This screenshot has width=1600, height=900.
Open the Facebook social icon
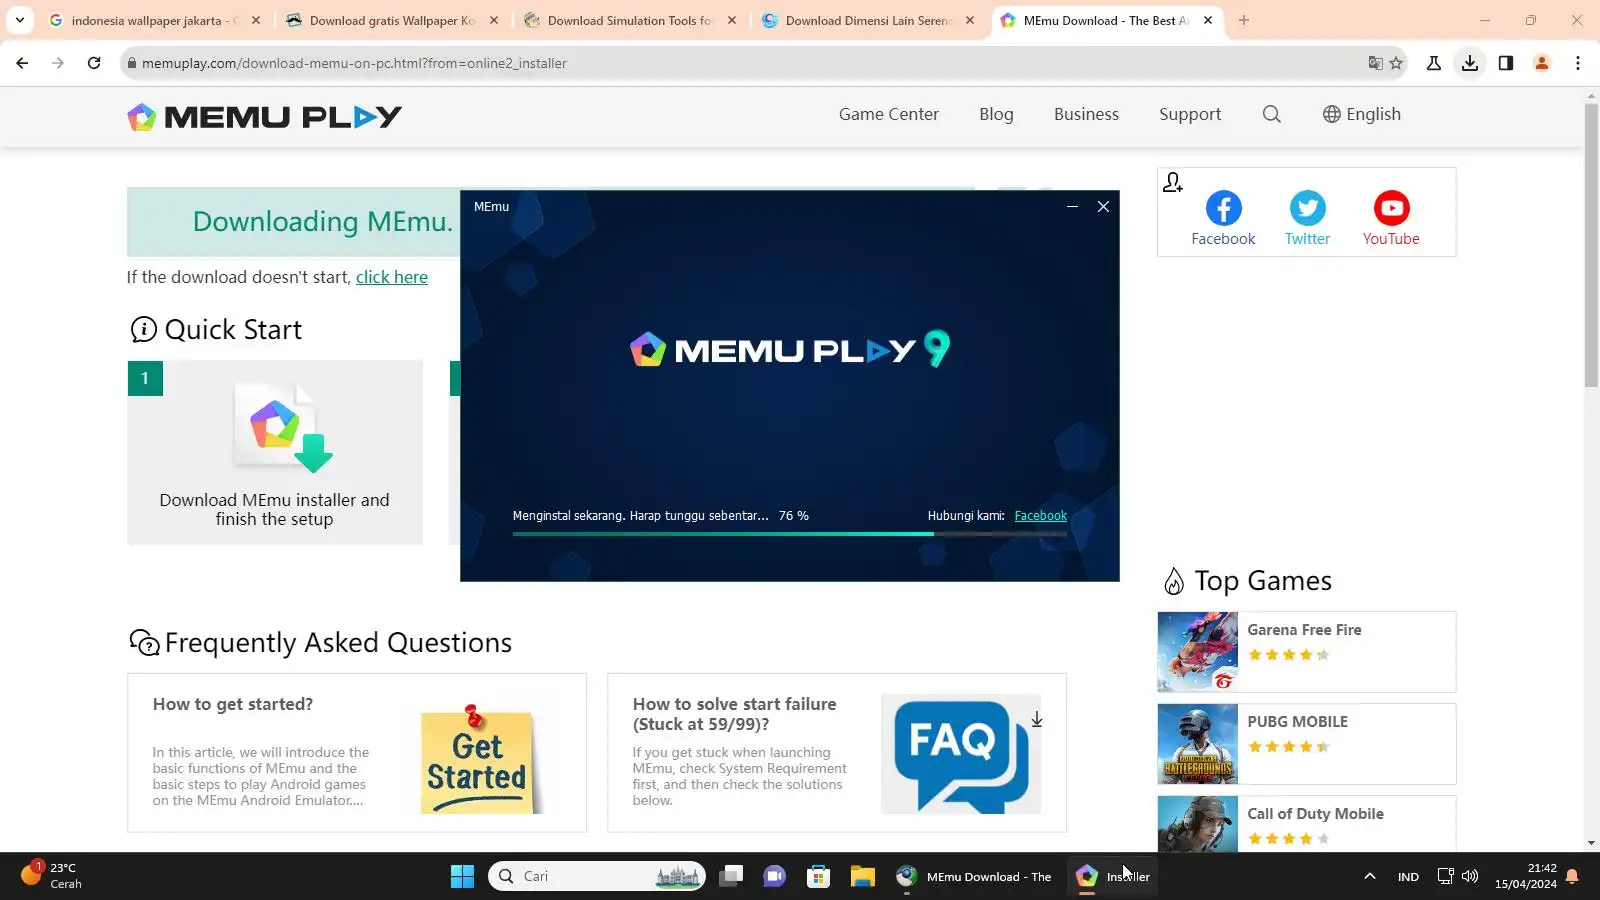[1223, 218]
